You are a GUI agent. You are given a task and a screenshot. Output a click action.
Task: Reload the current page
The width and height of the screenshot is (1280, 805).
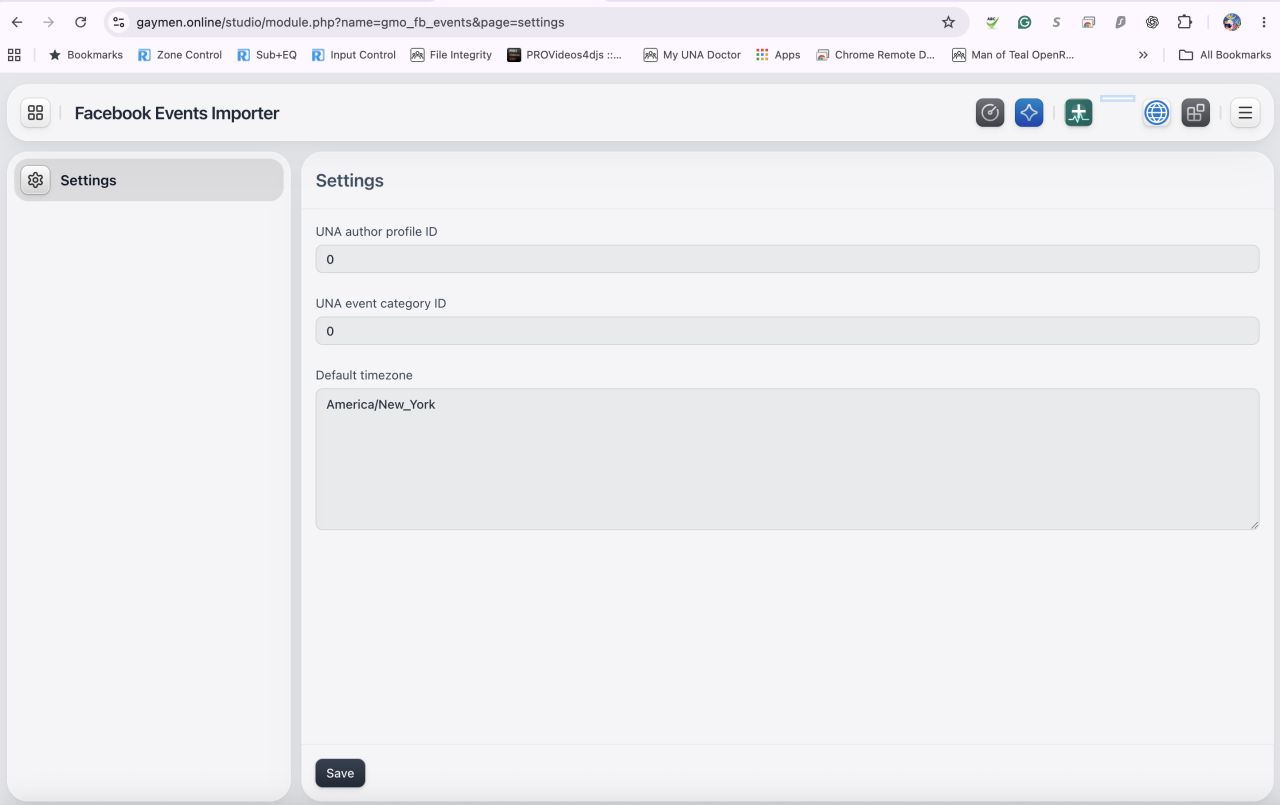point(81,22)
